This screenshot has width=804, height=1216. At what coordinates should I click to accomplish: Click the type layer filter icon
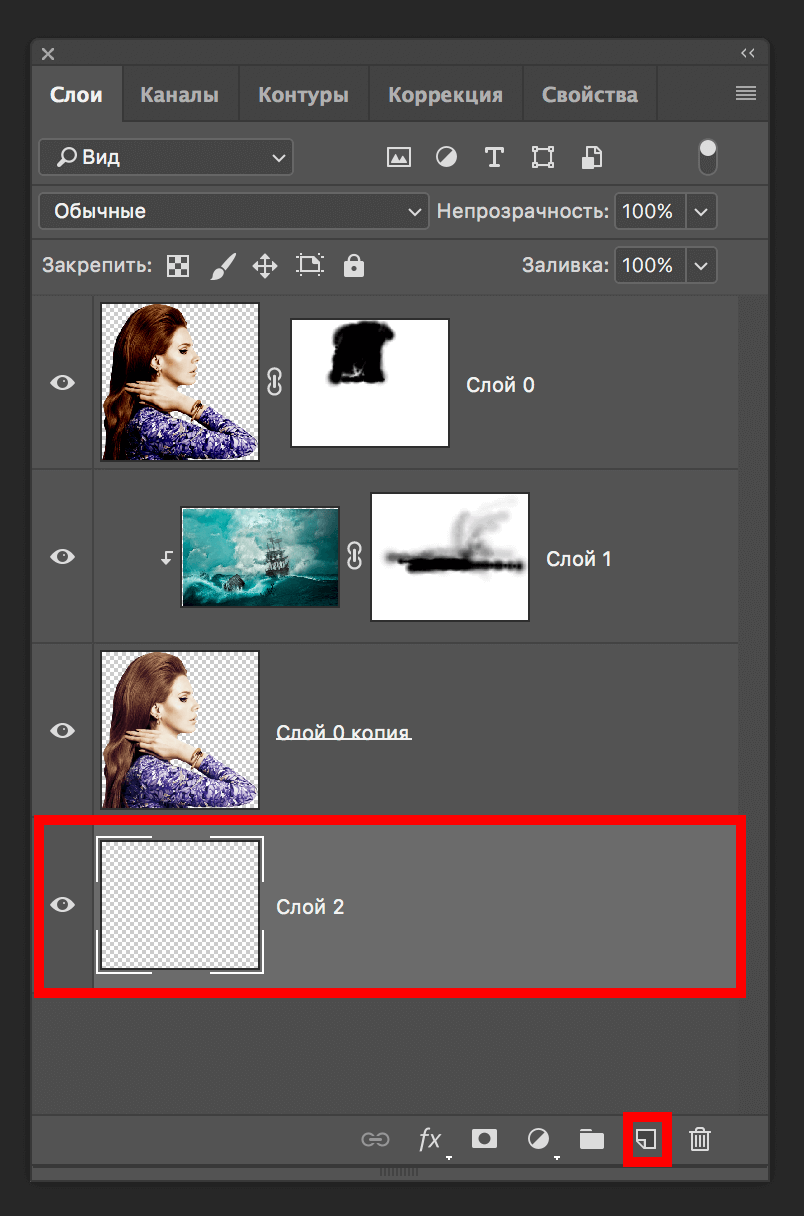click(x=493, y=157)
